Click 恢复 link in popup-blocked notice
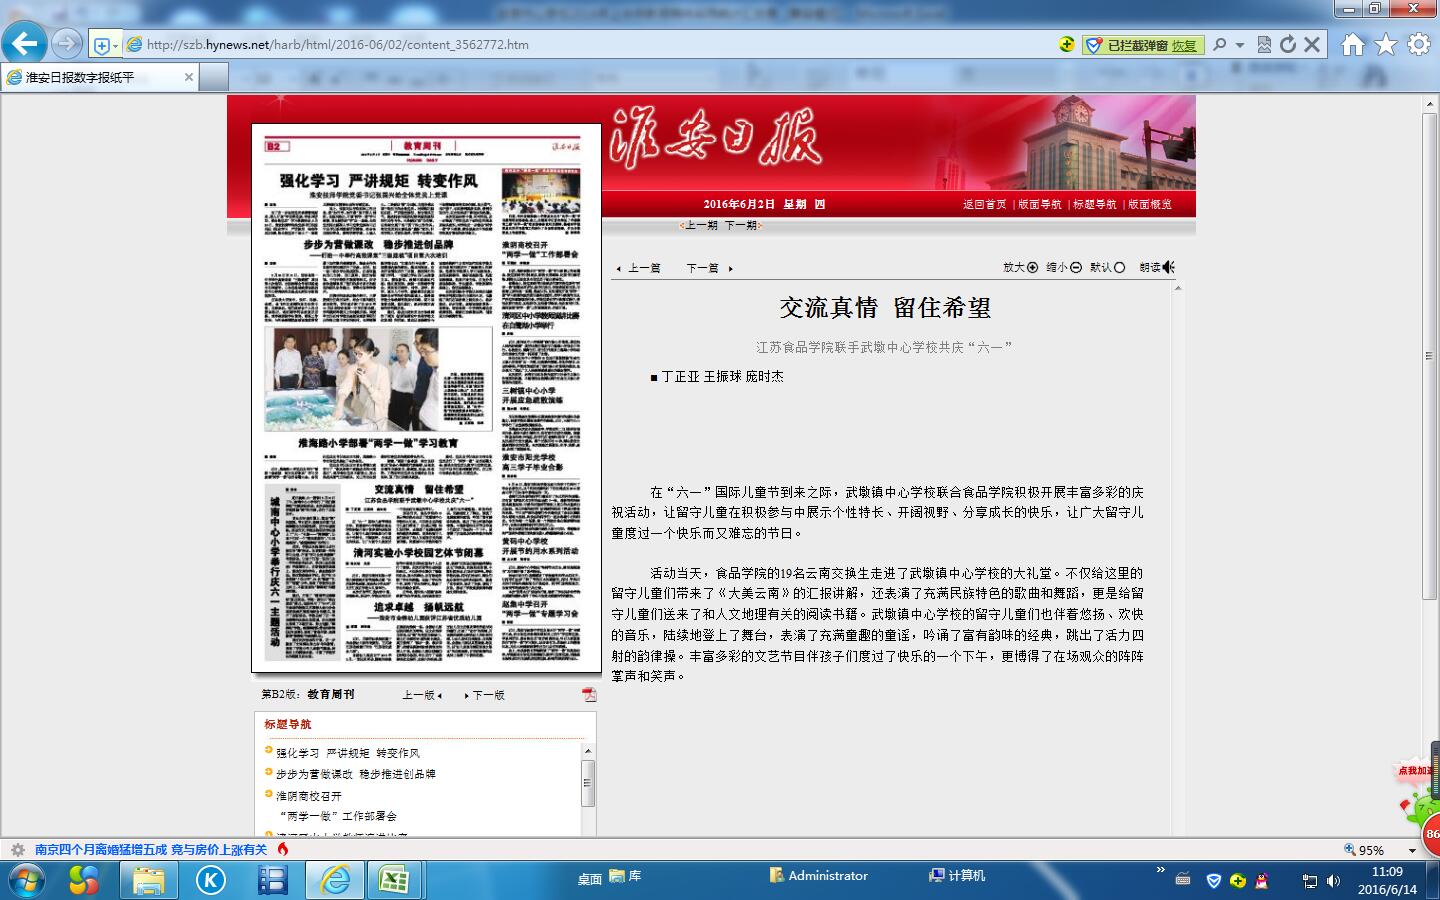Screen dimensions: 1440x900 (1184, 45)
